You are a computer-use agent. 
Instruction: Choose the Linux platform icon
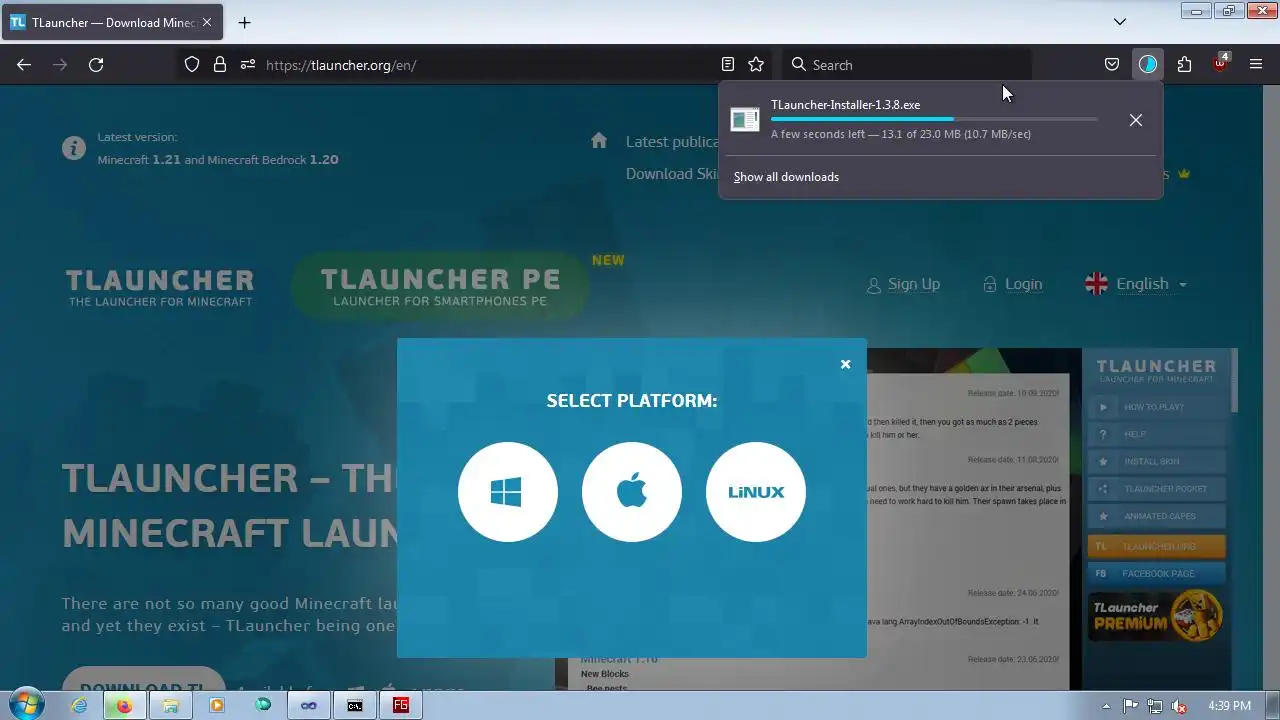(755, 492)
